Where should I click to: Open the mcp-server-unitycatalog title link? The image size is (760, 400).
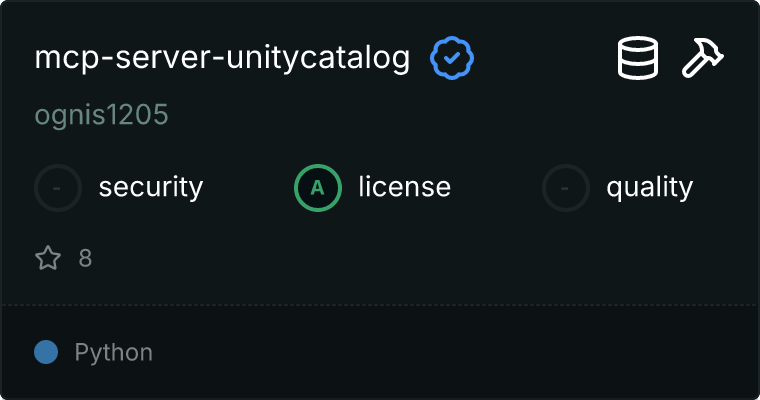click(222, 59)
